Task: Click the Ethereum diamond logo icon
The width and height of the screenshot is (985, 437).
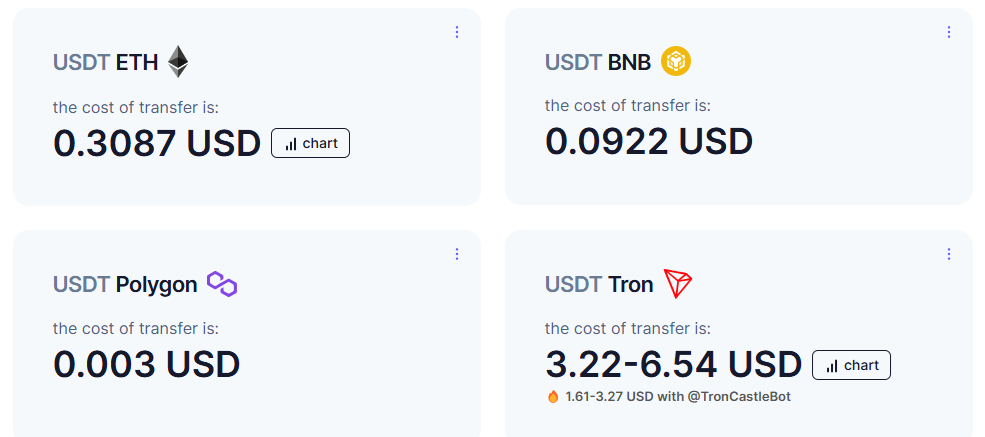Action: click(178, 62)
